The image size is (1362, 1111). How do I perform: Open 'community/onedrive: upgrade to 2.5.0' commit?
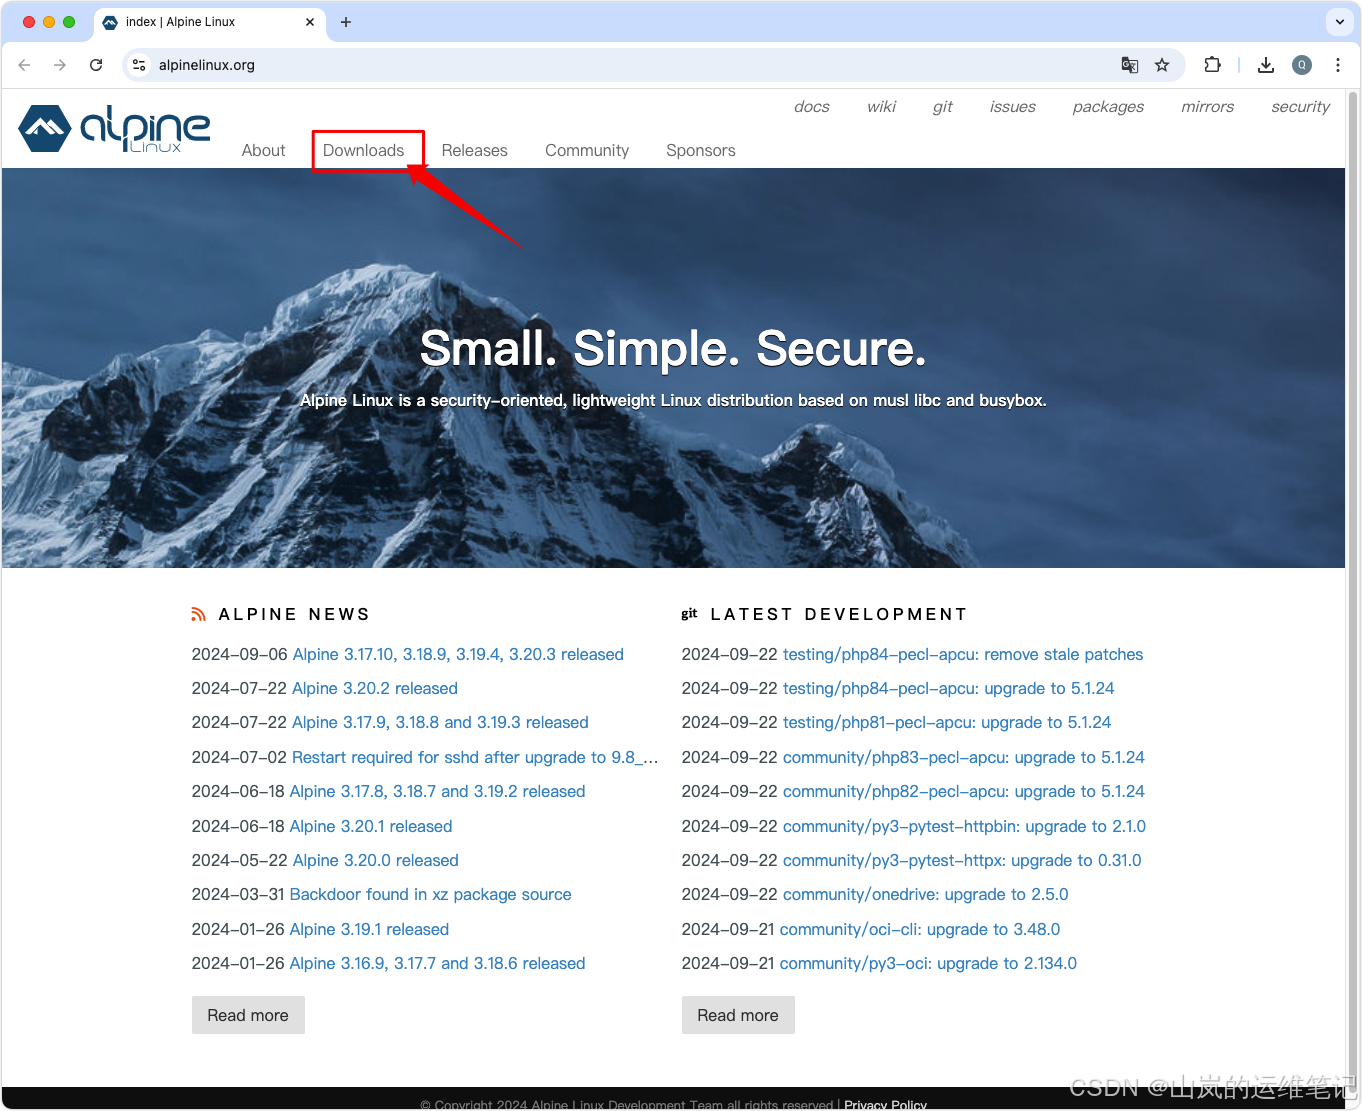pos(926,894)
